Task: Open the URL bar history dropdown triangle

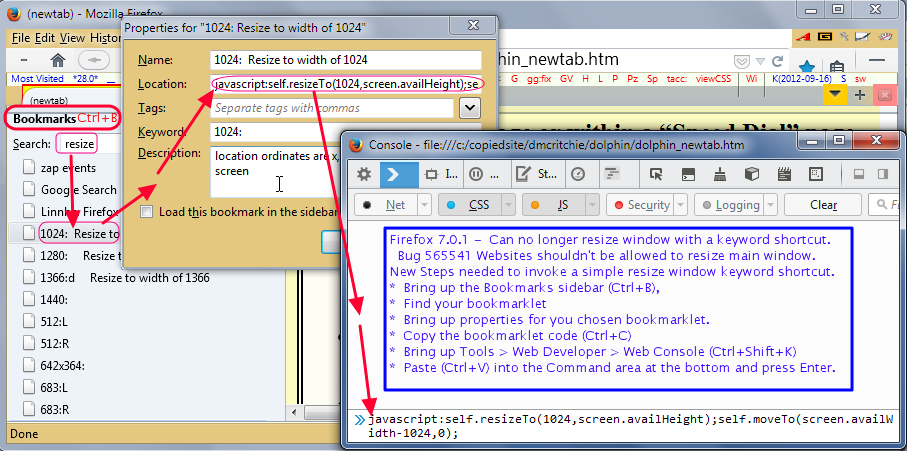Action: pos(760,61)
